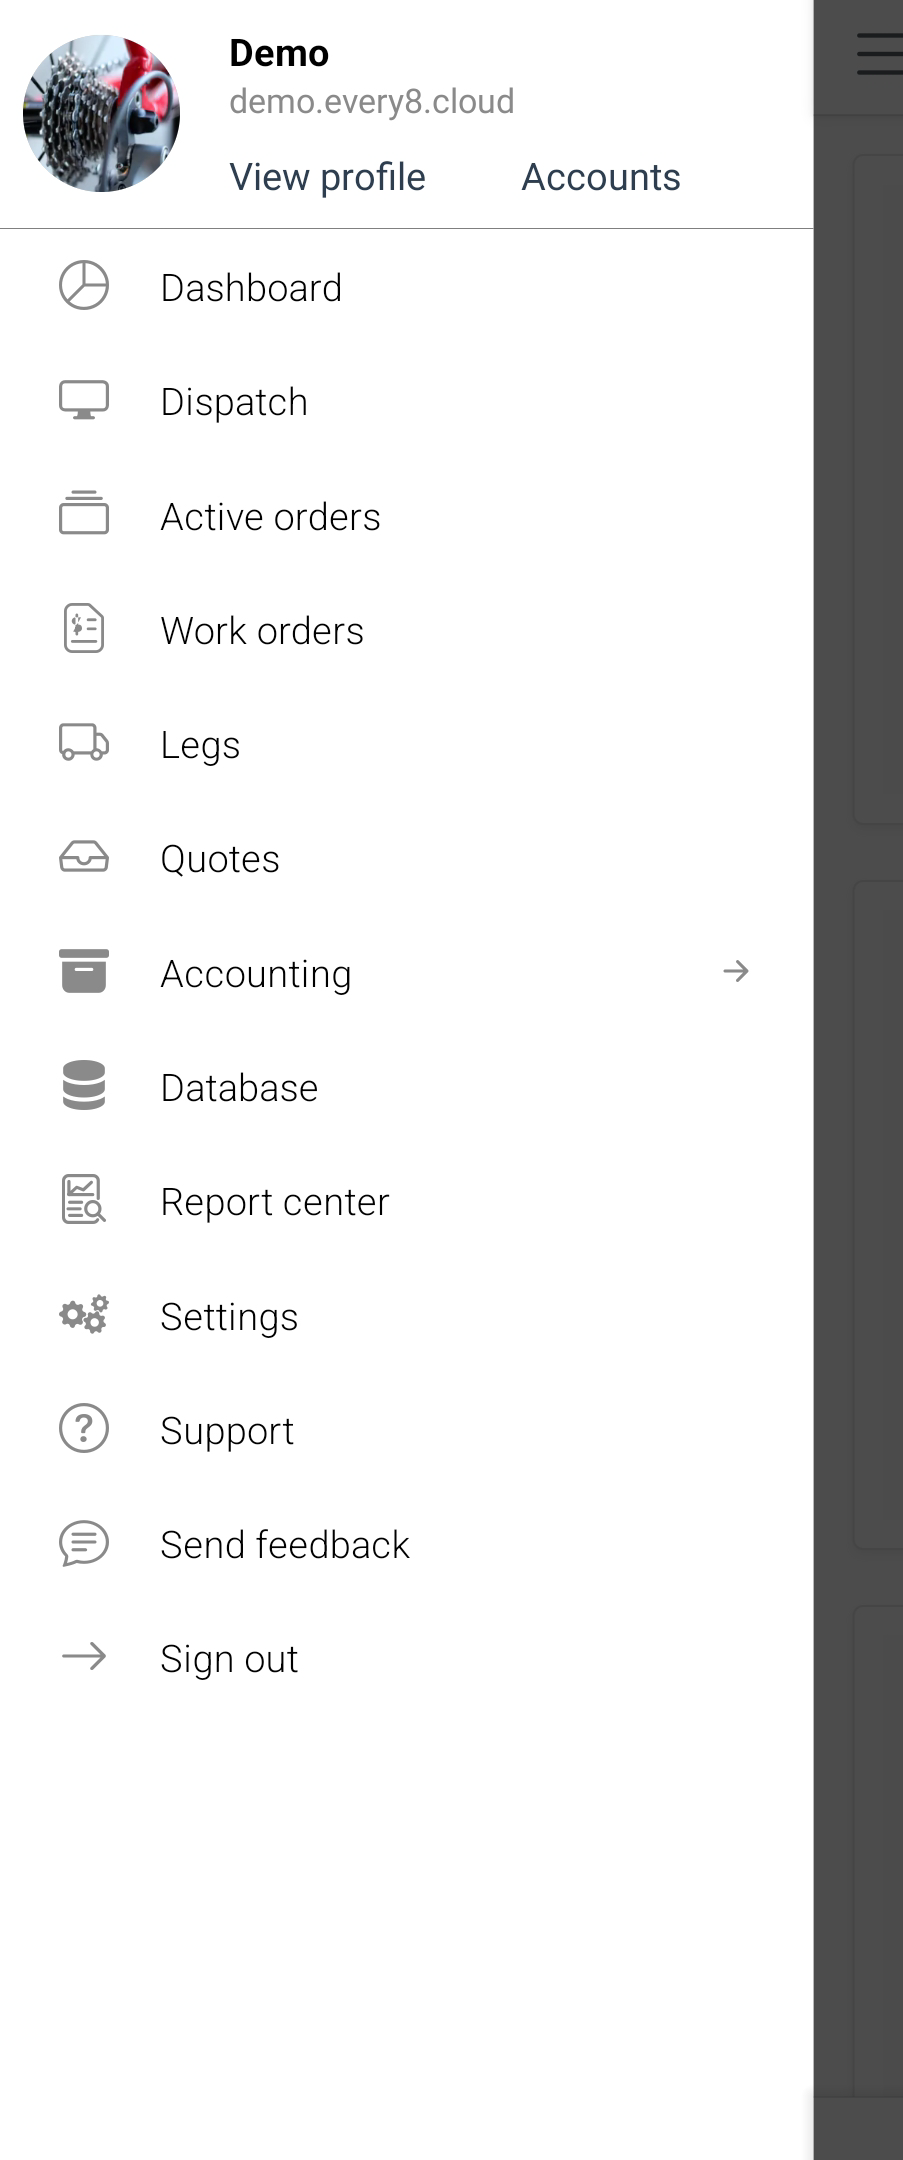The height and width of the screenshot is (2160, 903).
Task: Click the Quotes inbox tray icon
Action: [x=84, y=857]
